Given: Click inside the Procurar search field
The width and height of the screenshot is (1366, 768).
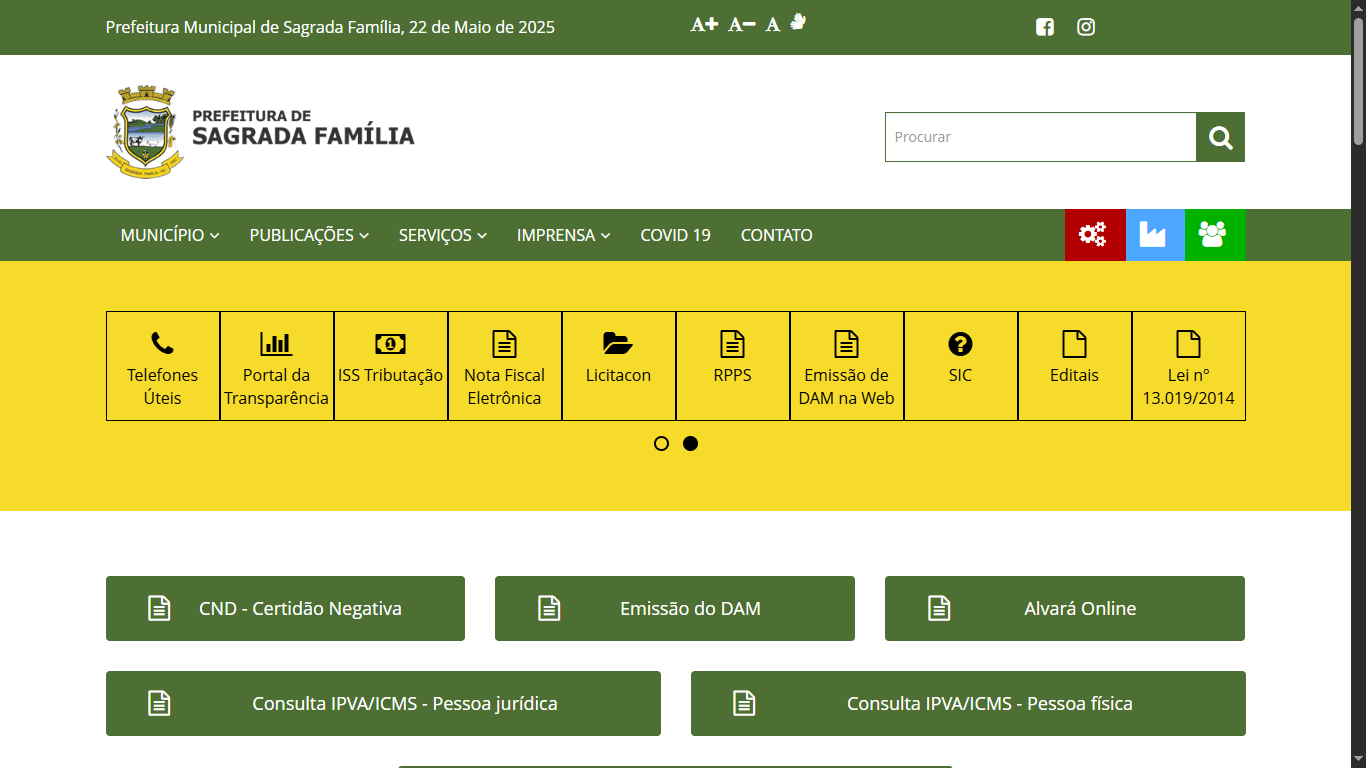Looking at the screenshot, I should pos(1040,137).
